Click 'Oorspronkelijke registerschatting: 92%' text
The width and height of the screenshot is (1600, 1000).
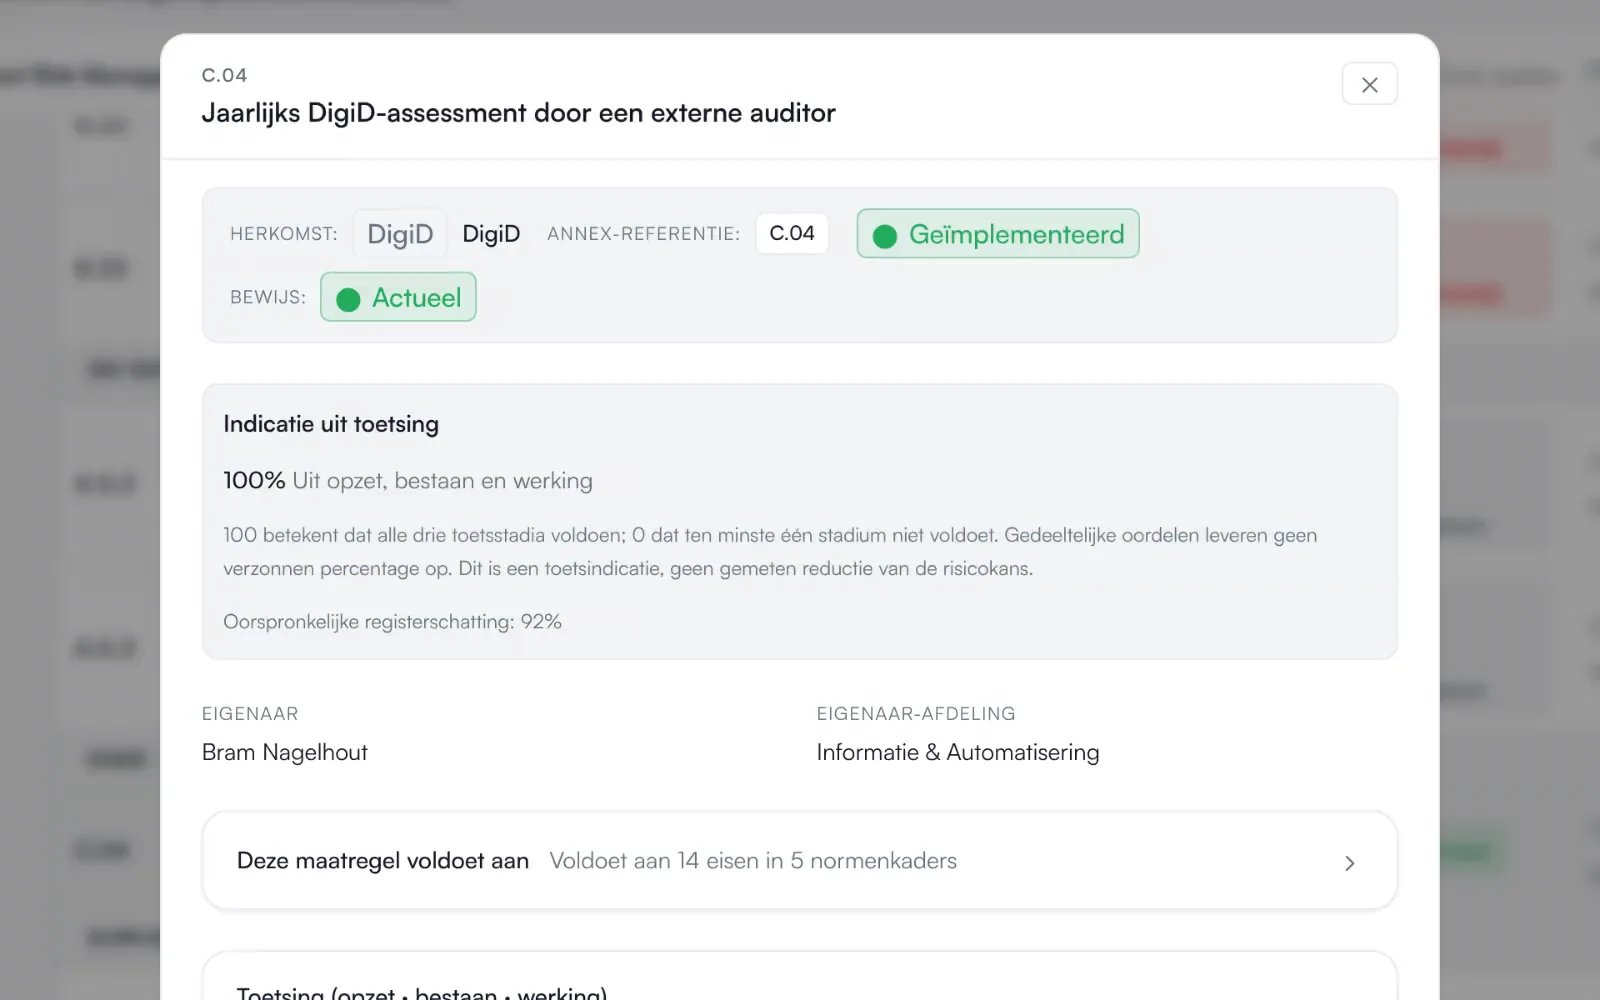coord(392,621)
